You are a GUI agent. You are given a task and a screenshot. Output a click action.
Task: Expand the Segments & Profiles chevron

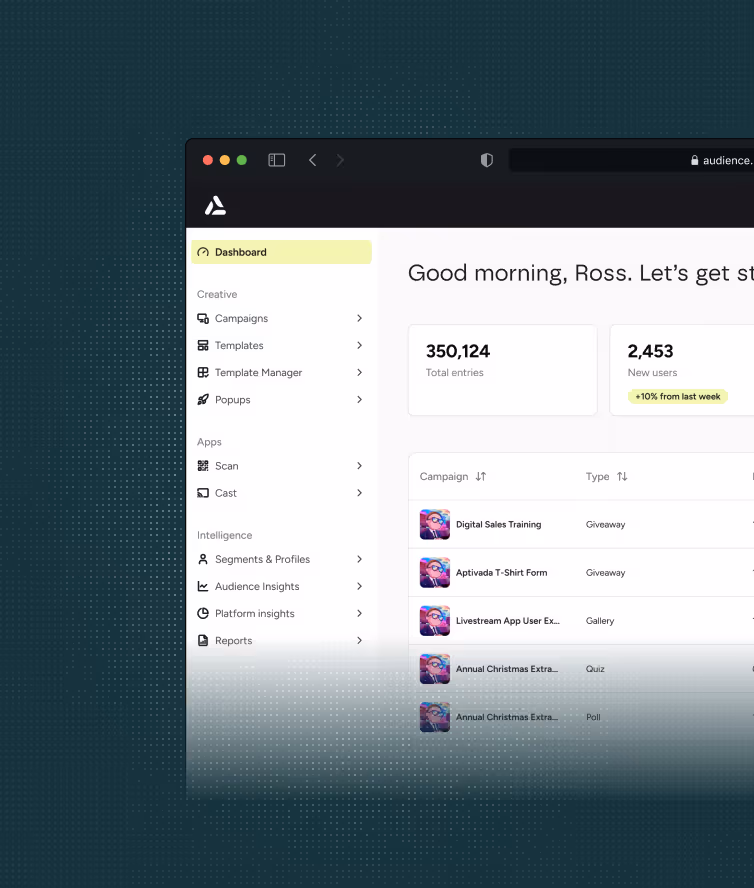360,560
